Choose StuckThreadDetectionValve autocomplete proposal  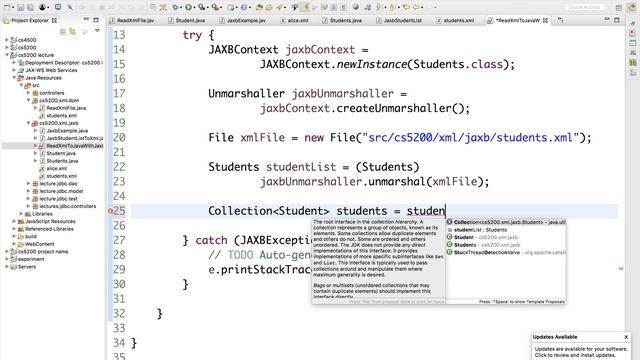click(x=506, y=253)
